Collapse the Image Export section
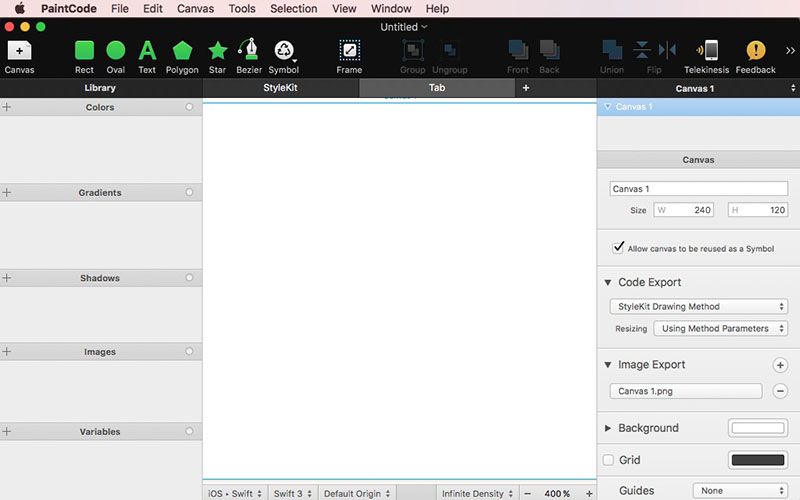The image size is (800, 500). point(608,365)
